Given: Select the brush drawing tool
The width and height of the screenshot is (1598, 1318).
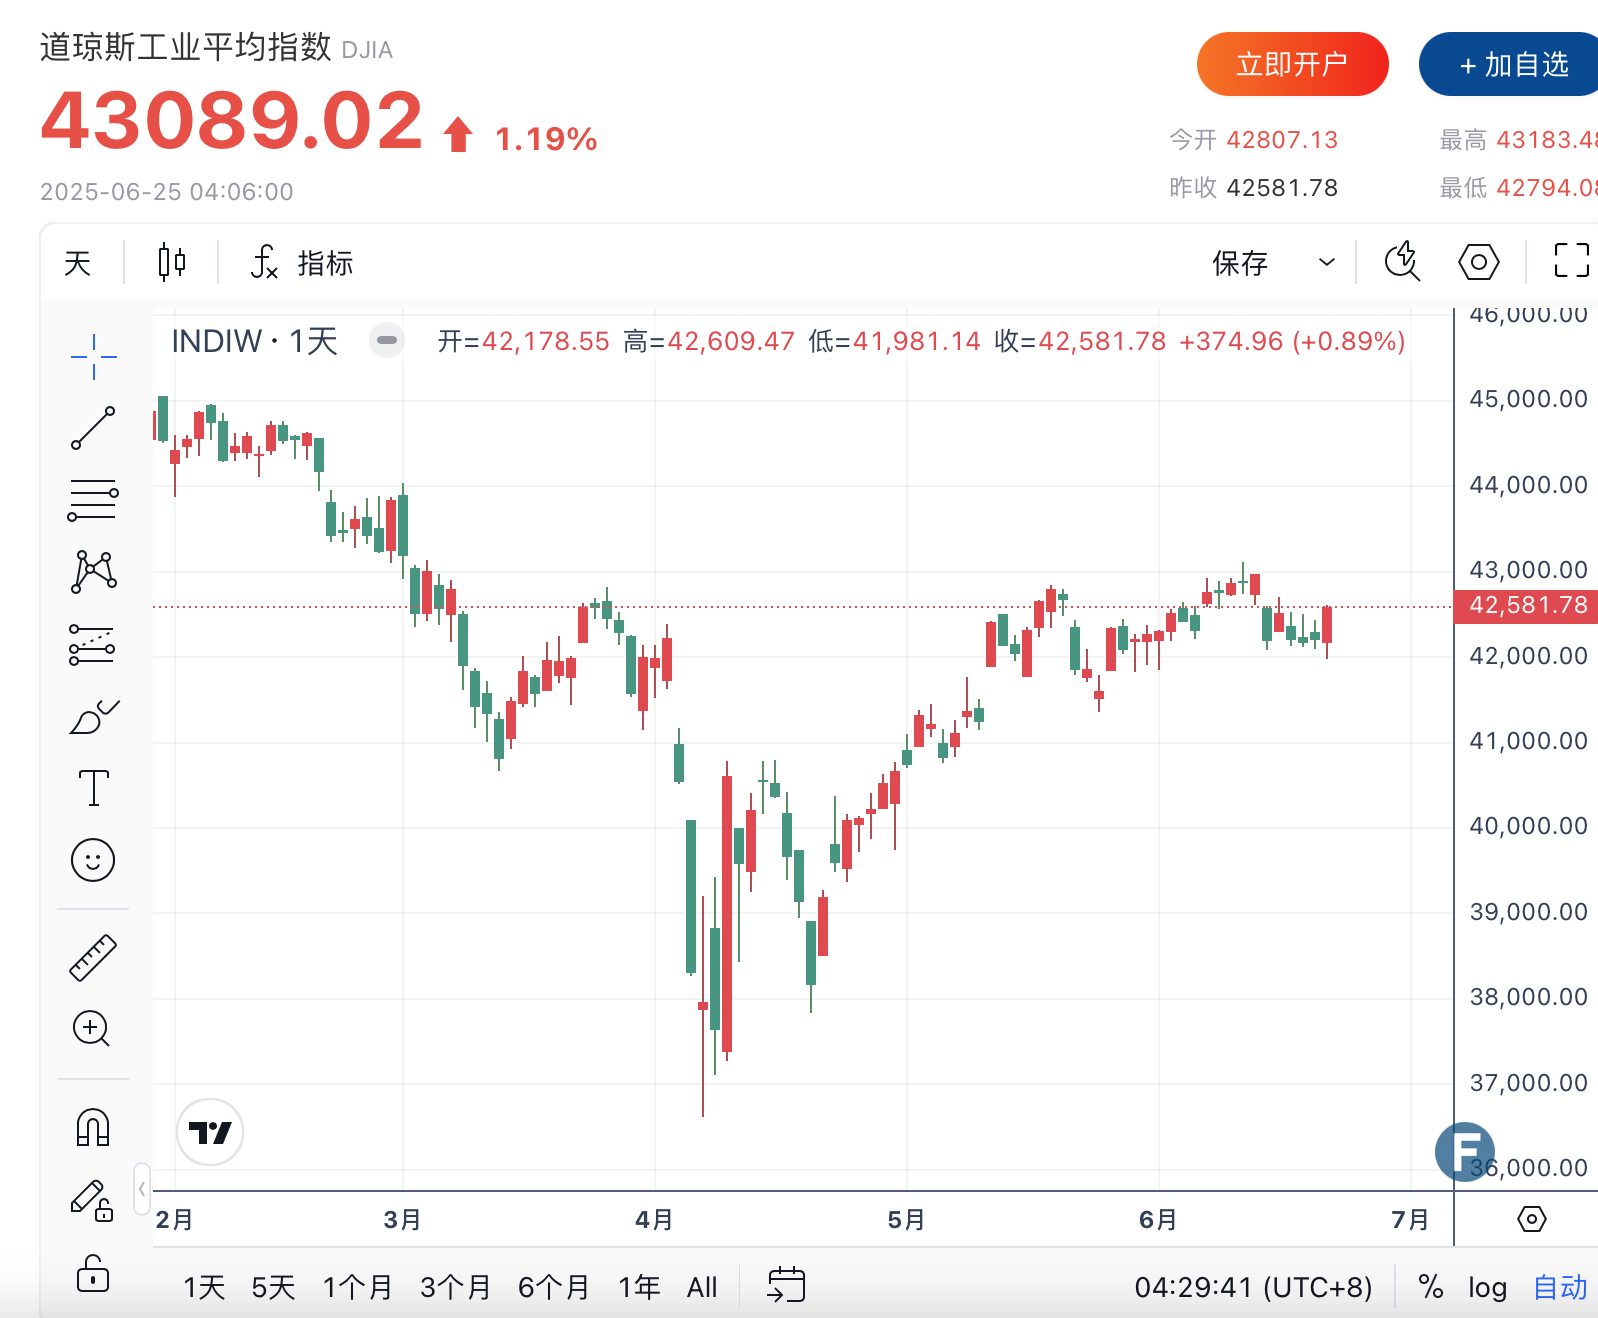Looking at the screenshot, I should (93, 717).
